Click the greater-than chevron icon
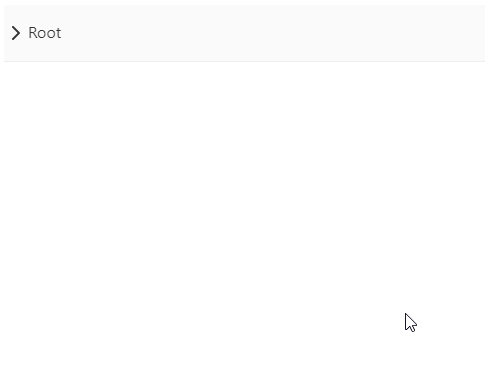Screen dimensions: 490x381 16,33
